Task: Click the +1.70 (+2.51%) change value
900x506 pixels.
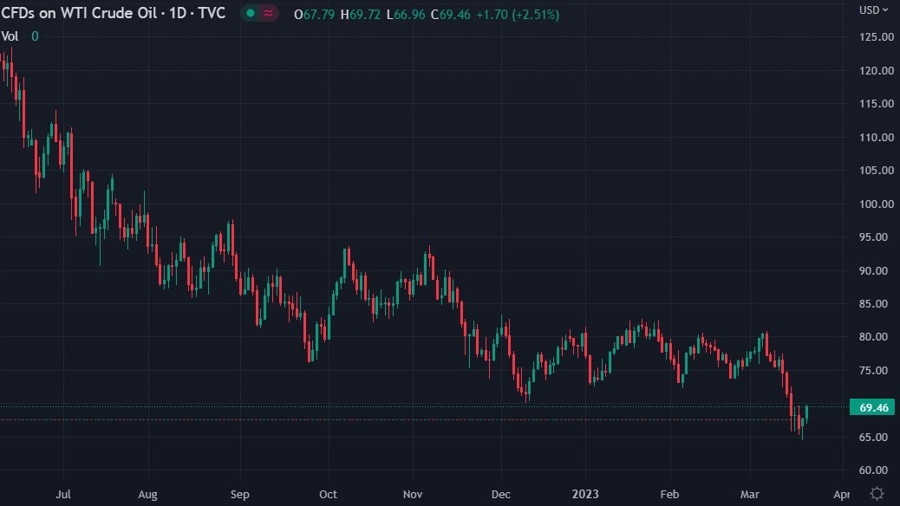Action: click(x=518, y=14)
